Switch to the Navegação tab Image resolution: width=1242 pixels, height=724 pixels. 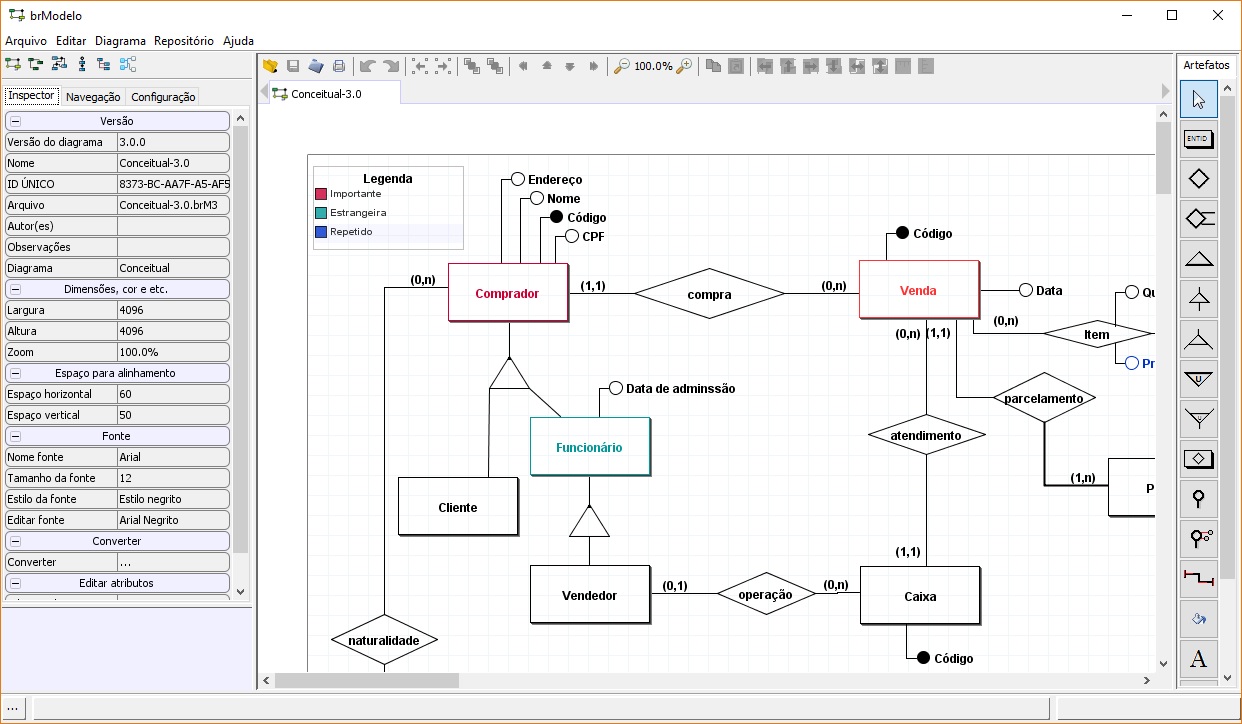(x=93, y=97)
